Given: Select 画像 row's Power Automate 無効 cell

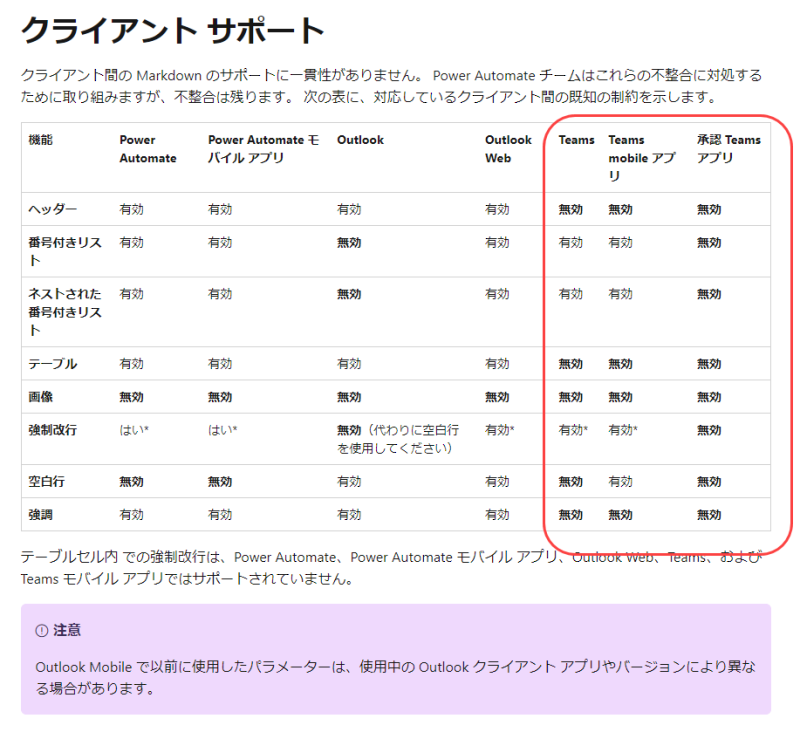Looking at the screenshot, I should pos(132,397).
